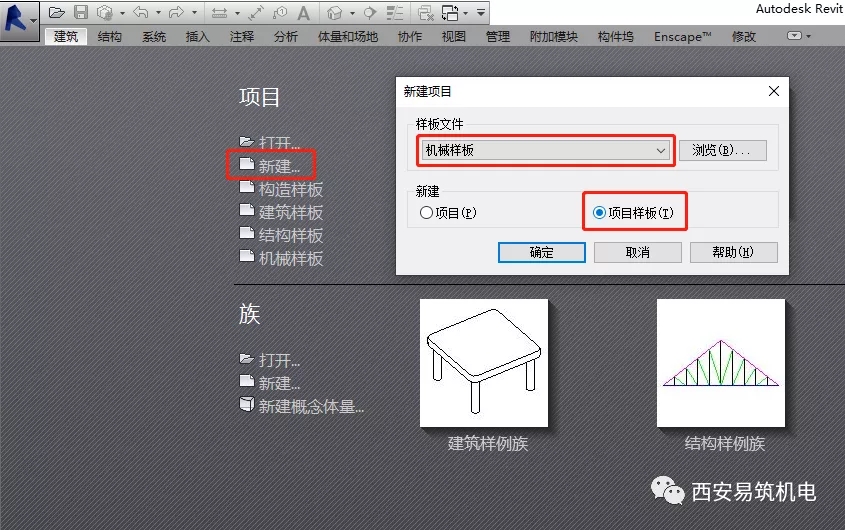845x530 pixels.
Task: Click the Synchronize with central icon
Action: click(105, 12)
